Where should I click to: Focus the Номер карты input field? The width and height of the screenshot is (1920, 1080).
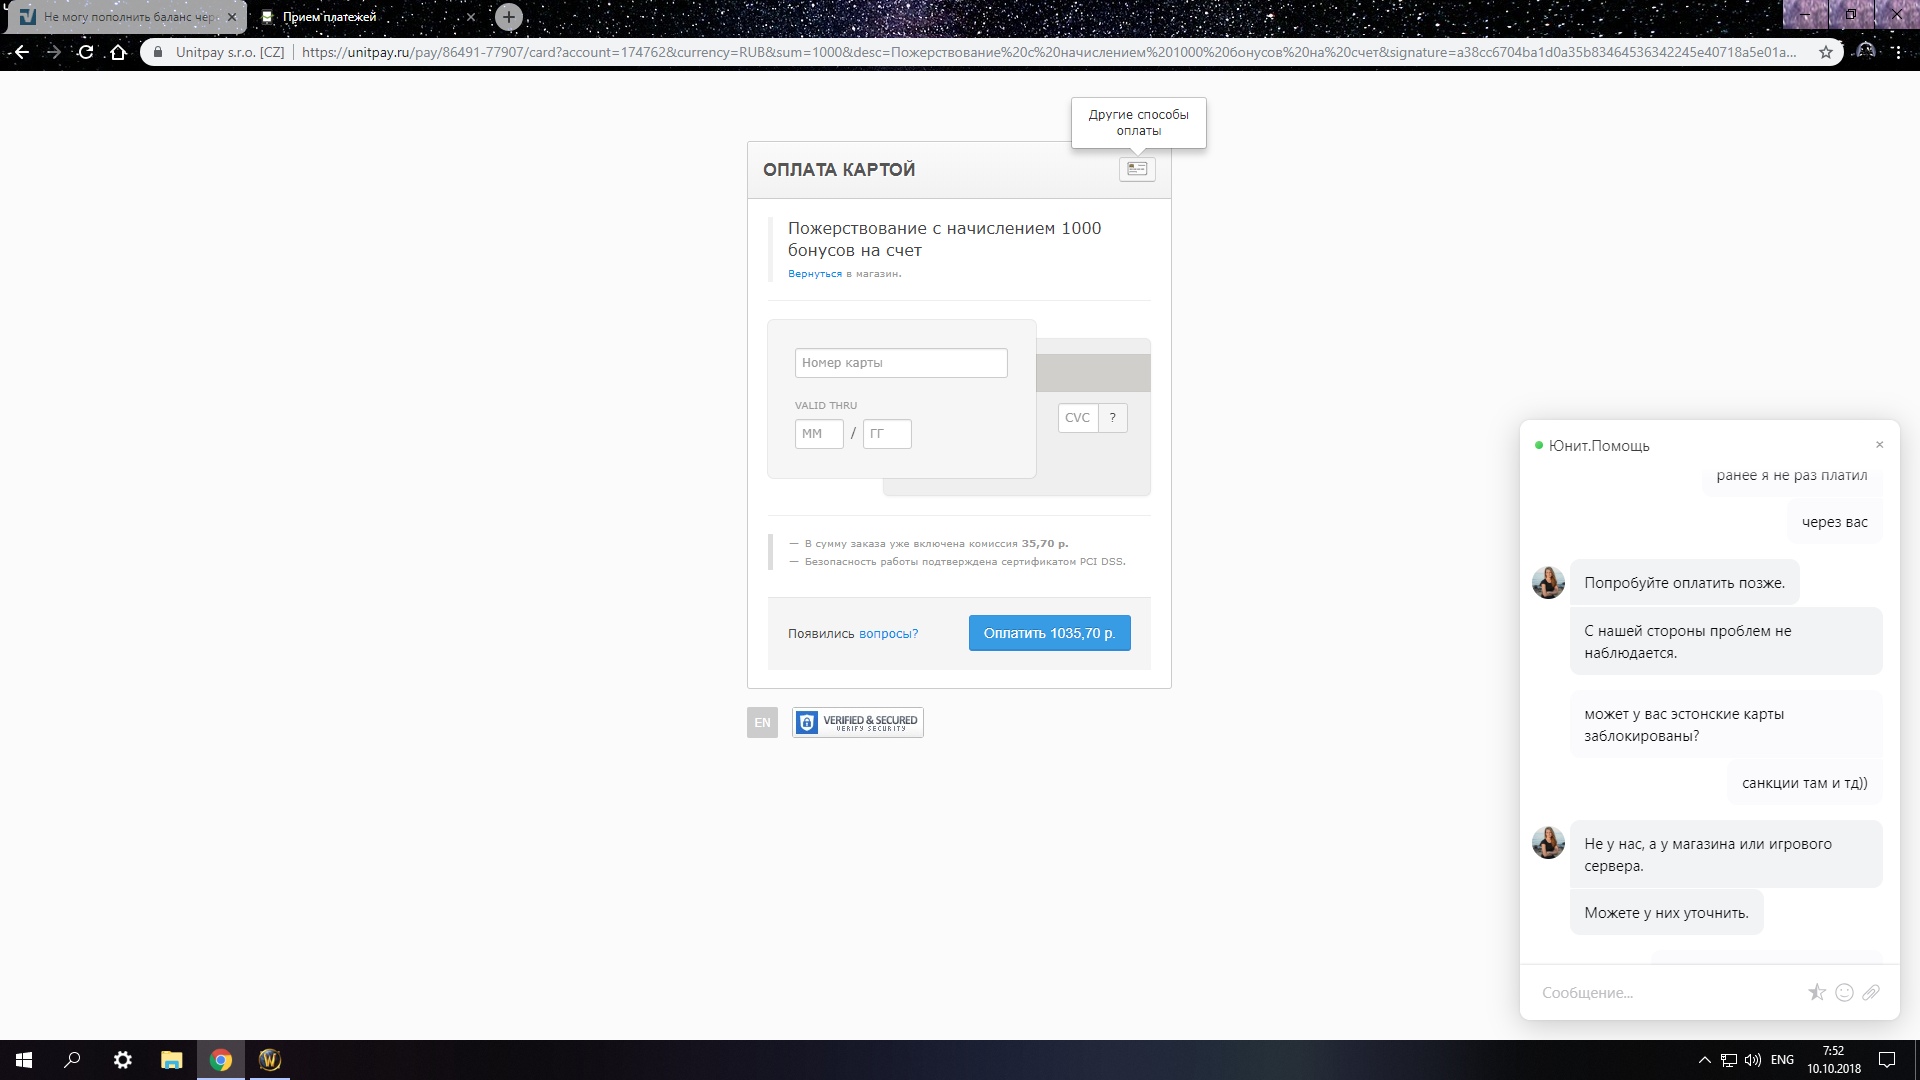pyautogui.click(x=900, y=363)
